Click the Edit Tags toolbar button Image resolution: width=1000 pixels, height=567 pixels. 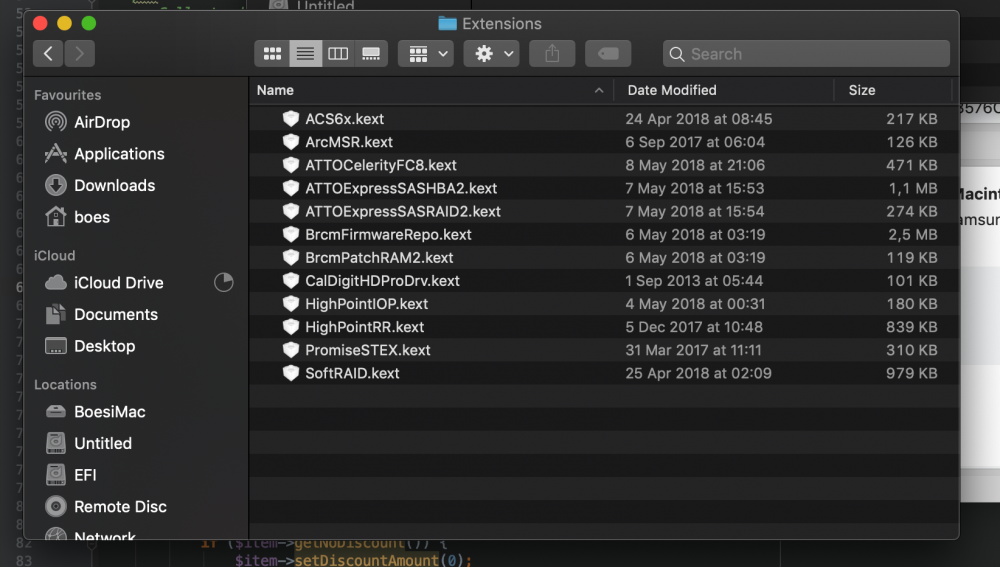[x=608, y=54]
